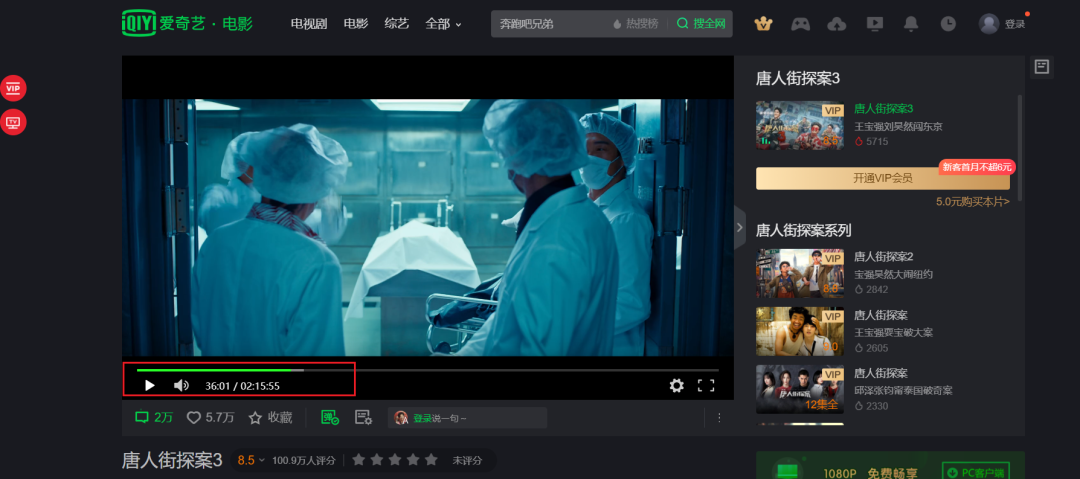The width and height of the screenshot is (1080, 479).
Task: Expand the 8.5 score dropdown
Action: pyautogui.click(x=251, y=460)
